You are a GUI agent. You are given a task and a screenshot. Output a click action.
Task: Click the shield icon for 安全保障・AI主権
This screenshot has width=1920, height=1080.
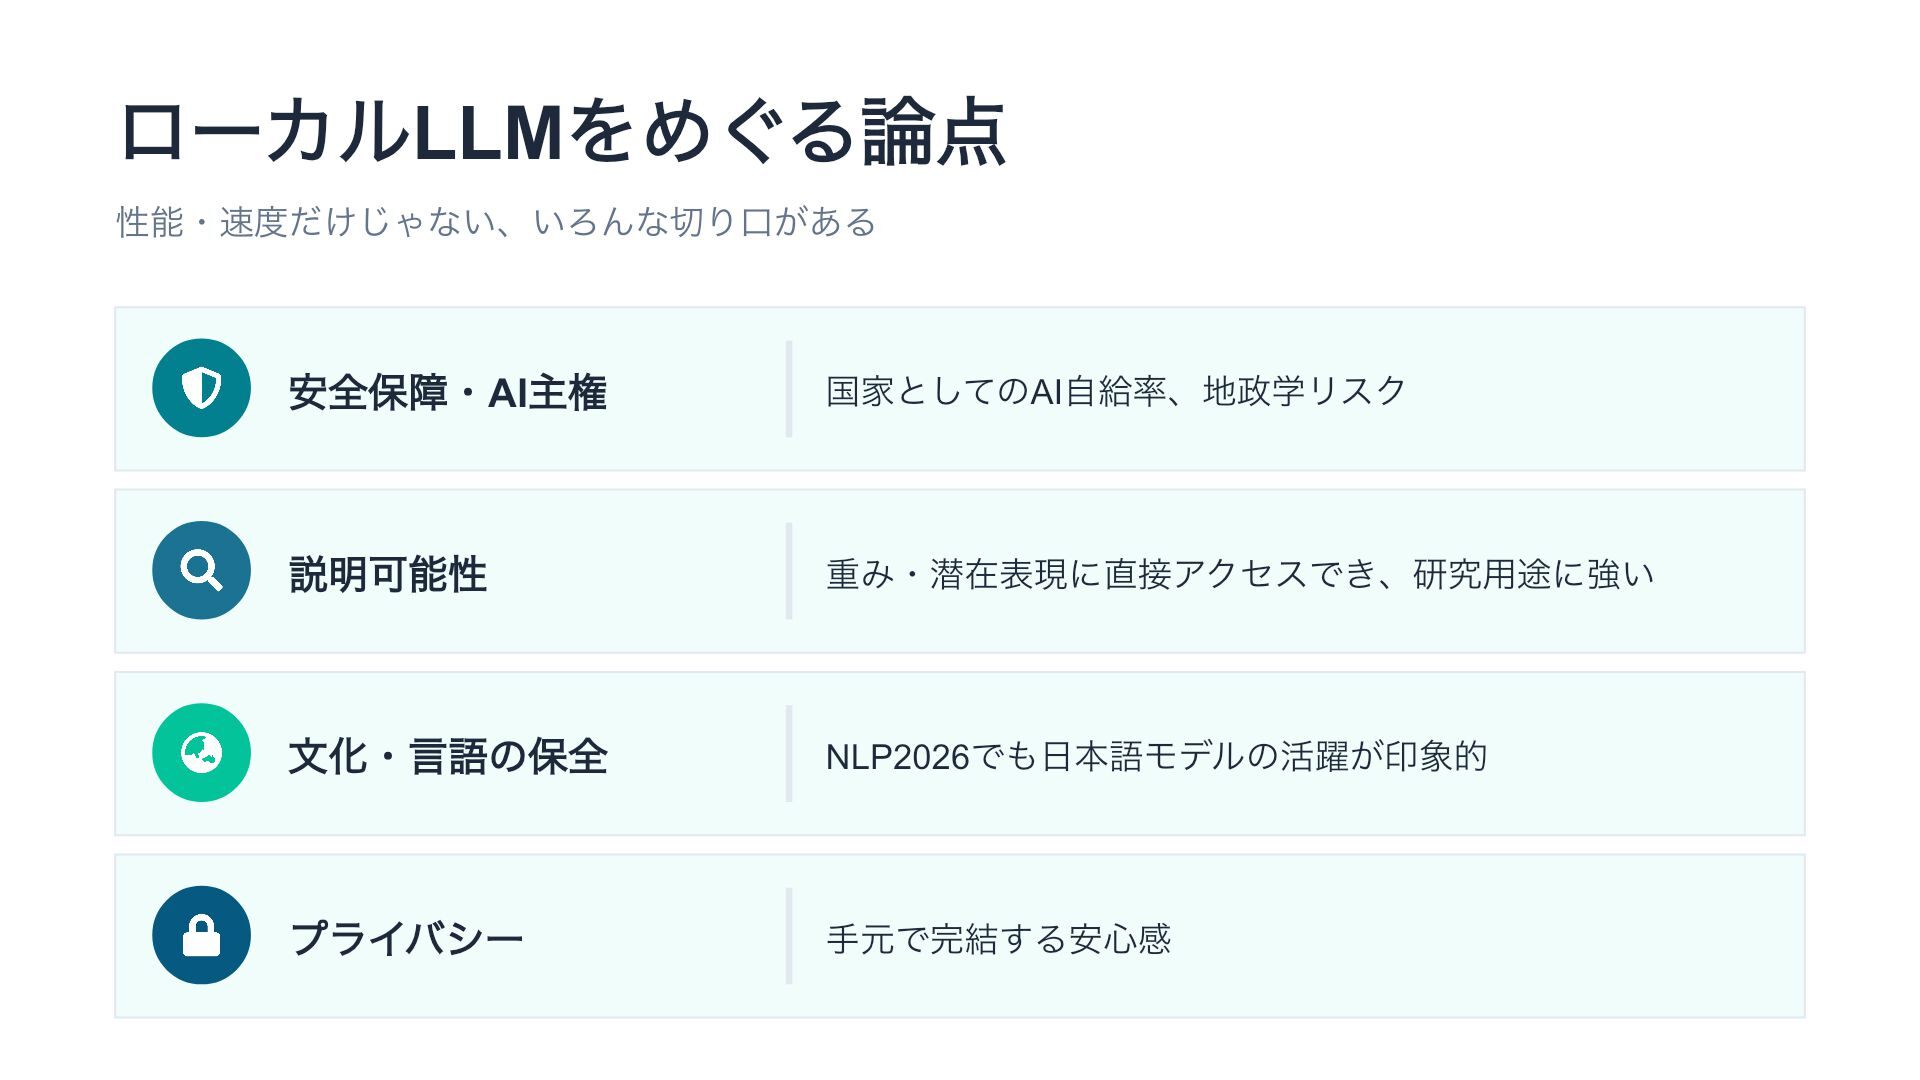point(201,388)
